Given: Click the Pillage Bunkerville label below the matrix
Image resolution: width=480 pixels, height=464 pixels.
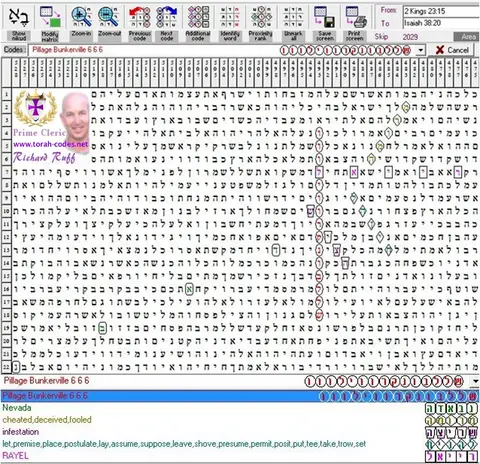Looking at the screenshot, I should click(x=46, y=381).
